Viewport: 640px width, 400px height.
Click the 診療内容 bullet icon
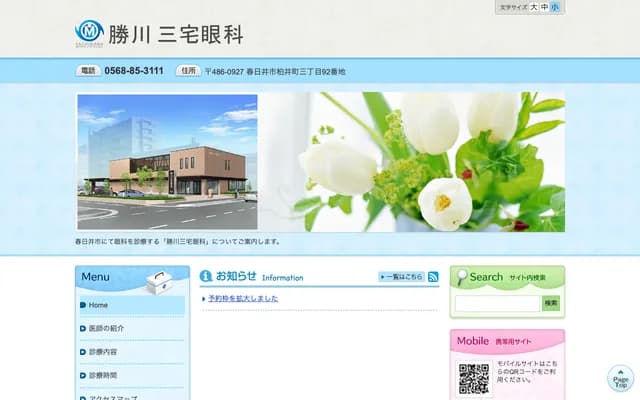[x=83, y=352]
